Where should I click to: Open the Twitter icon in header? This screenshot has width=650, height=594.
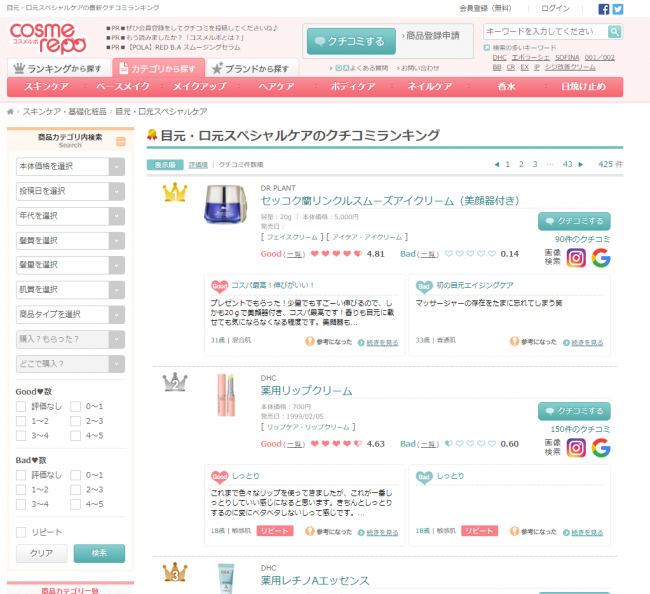[618, 9]
